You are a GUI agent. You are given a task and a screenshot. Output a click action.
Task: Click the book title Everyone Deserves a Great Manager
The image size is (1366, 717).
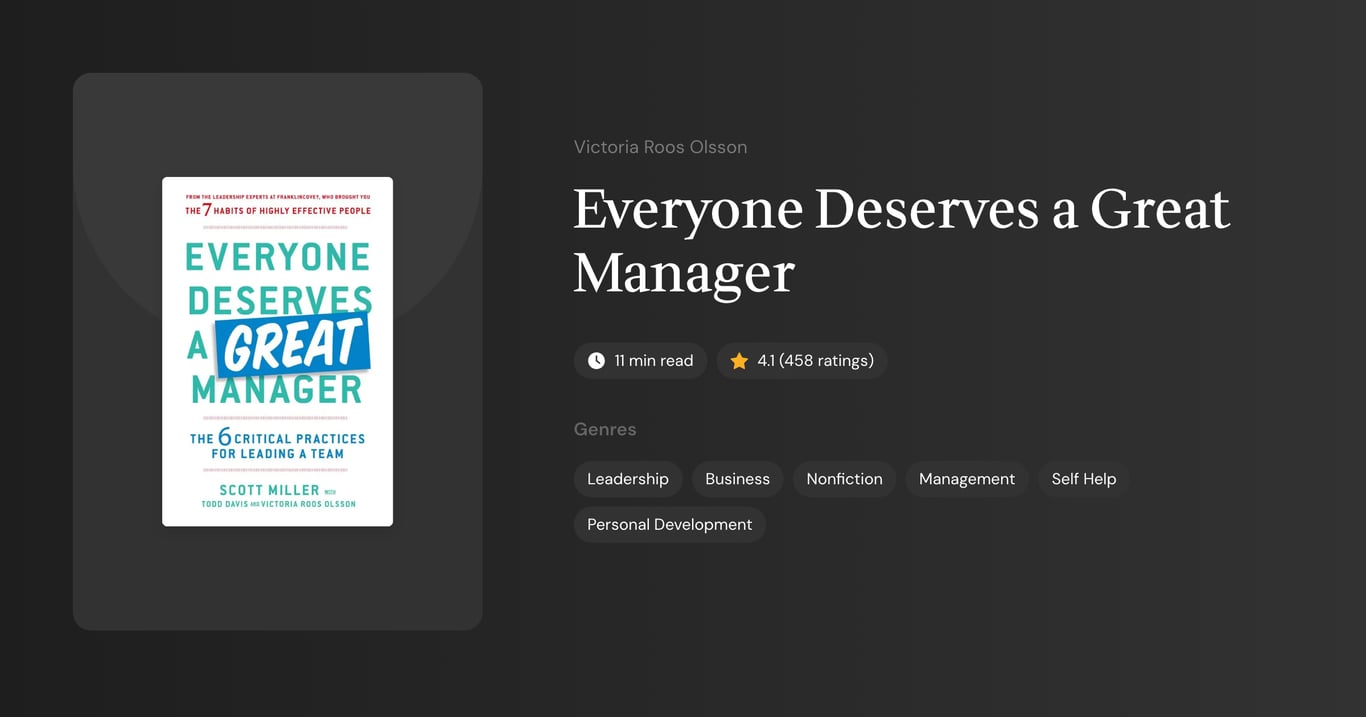900,240
